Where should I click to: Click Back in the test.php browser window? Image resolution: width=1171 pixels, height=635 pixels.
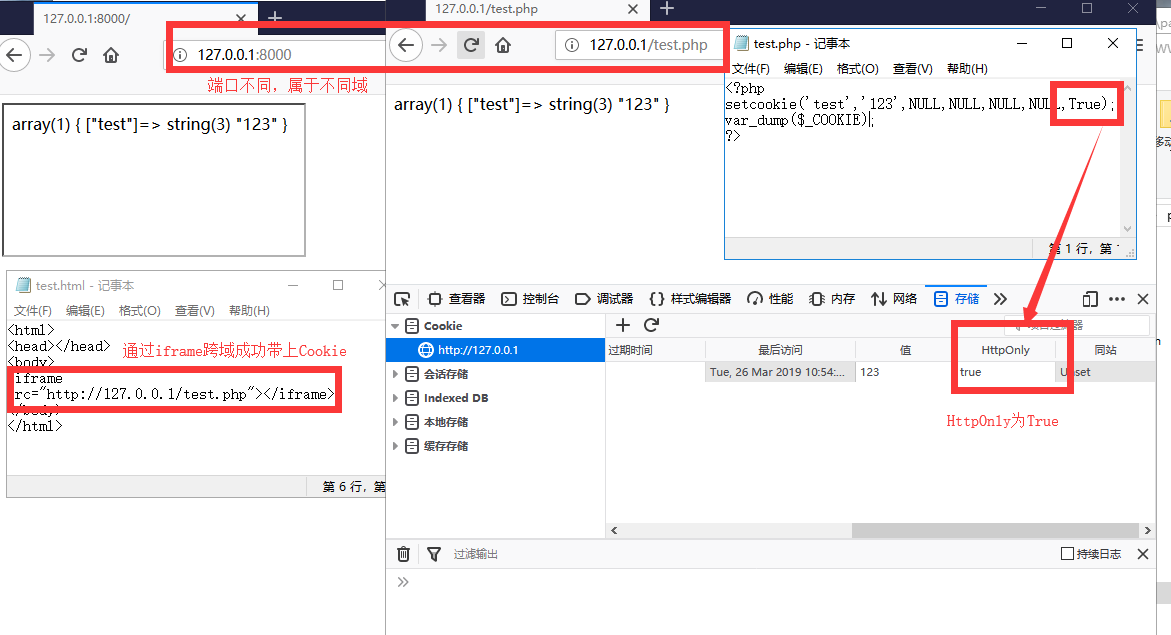coord(406,45)
